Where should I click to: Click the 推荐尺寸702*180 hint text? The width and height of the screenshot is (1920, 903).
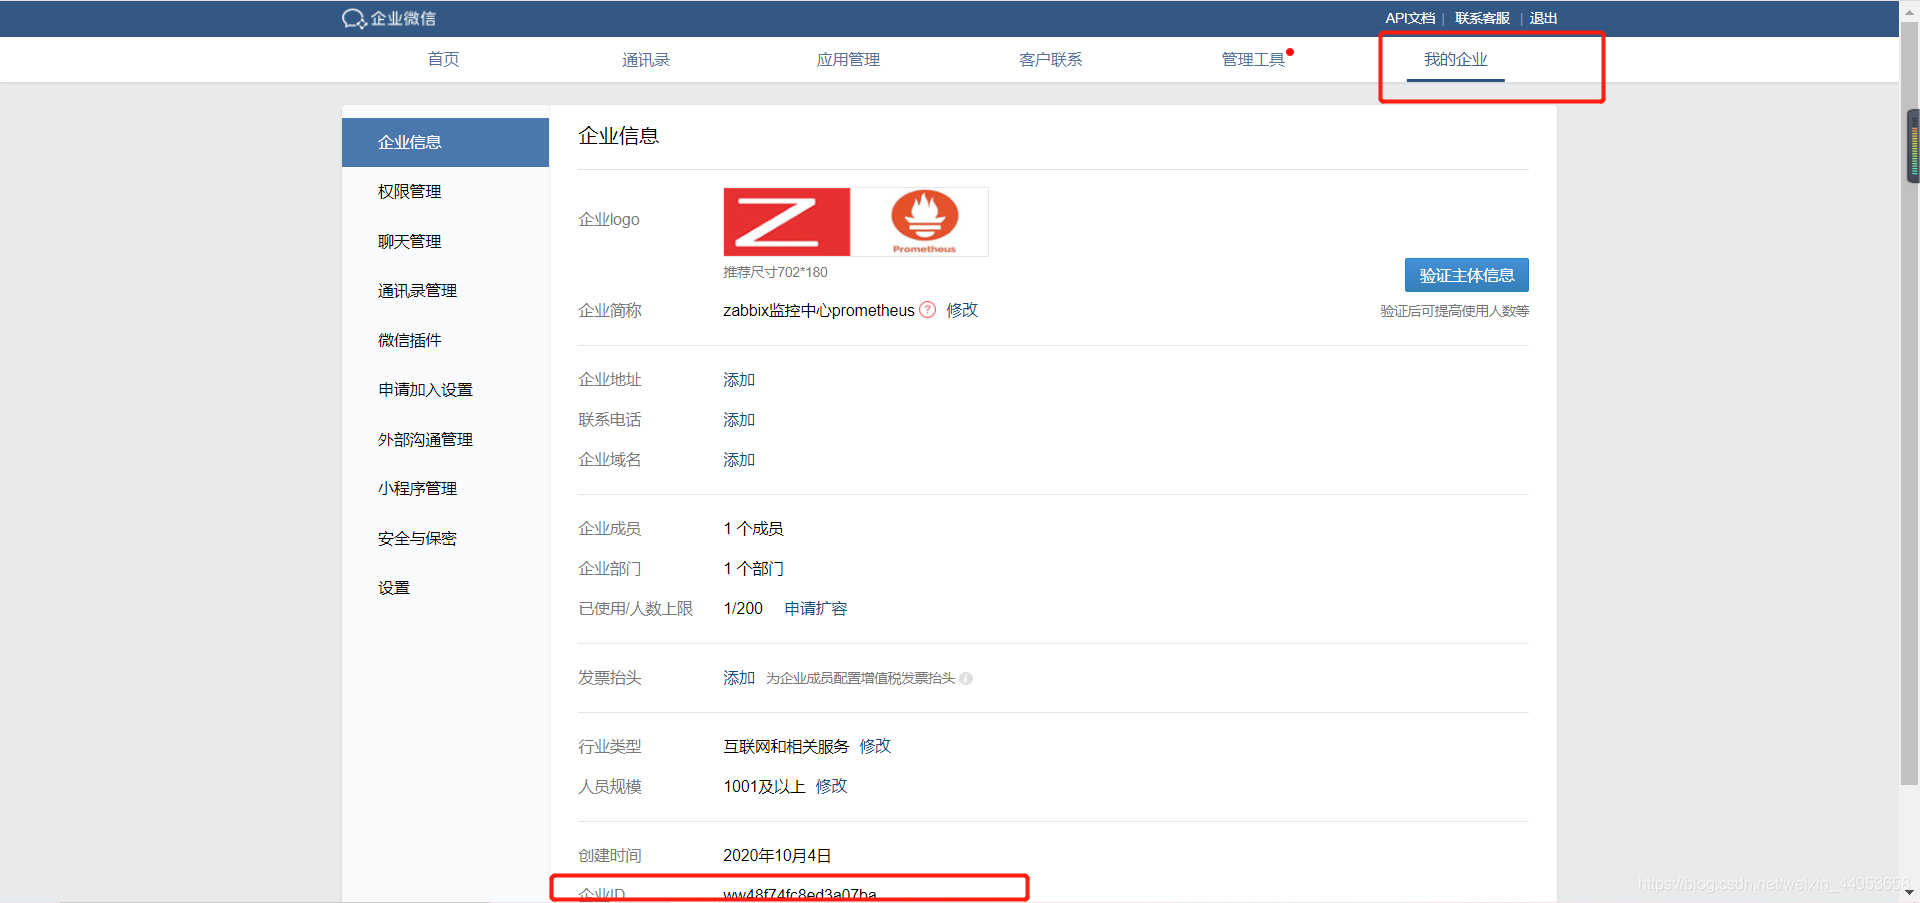point(775,272)
